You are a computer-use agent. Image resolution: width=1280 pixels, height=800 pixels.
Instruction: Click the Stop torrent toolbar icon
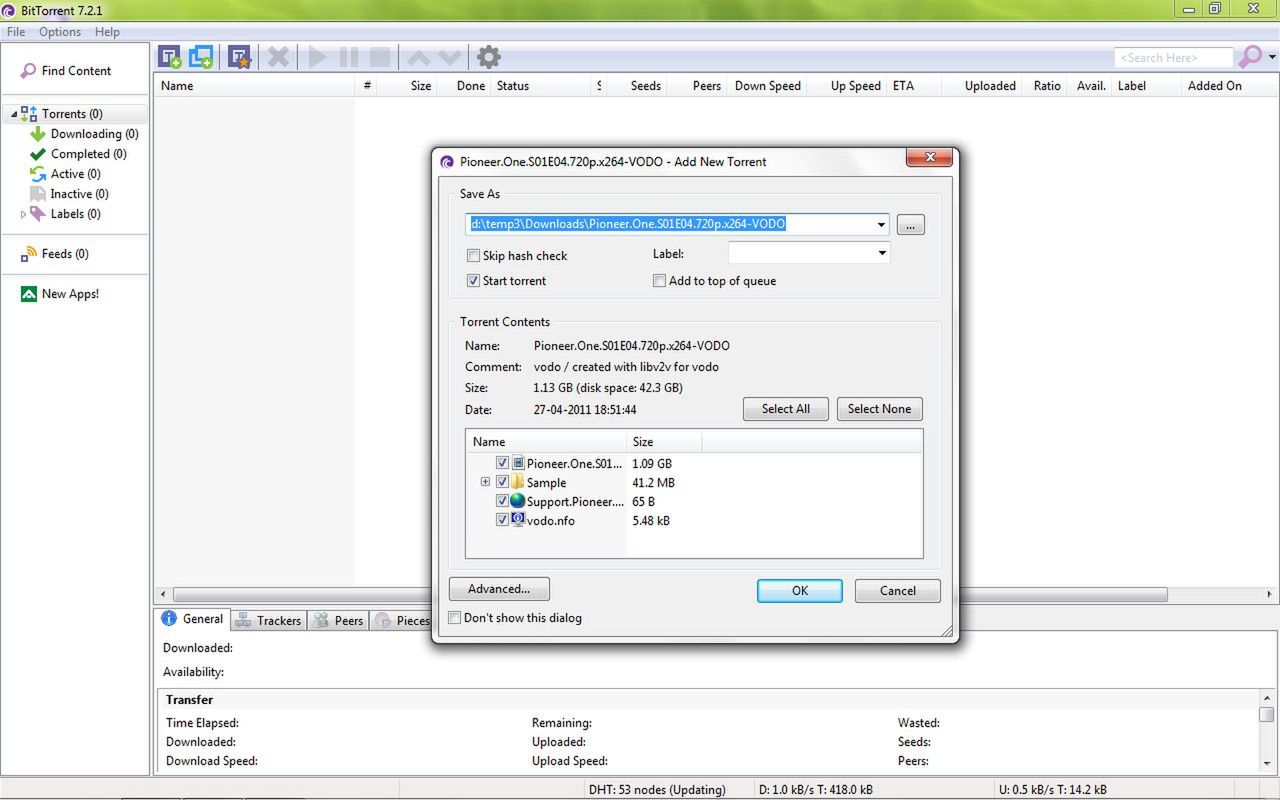[x=380, y=57]
